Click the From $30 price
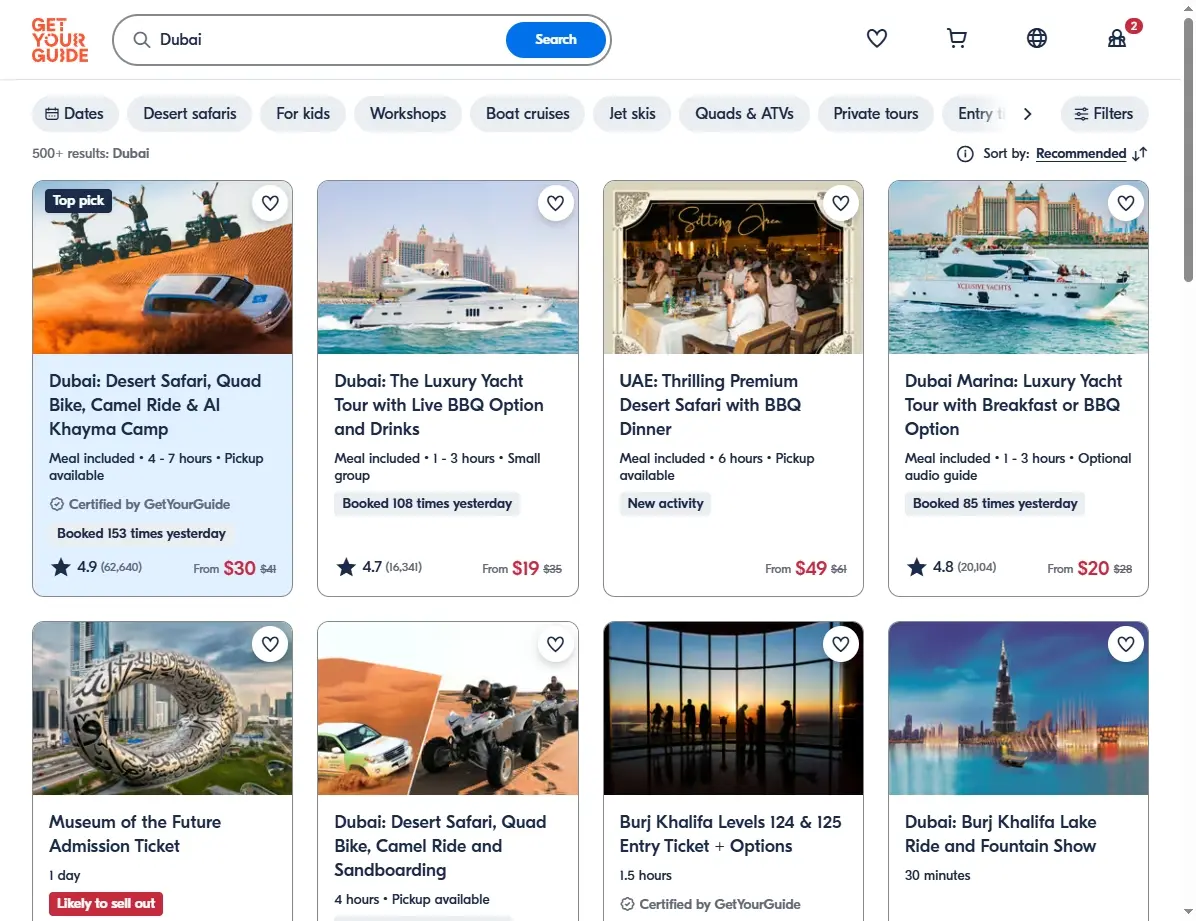This screenshot has height=921, width=1196. 235,568
